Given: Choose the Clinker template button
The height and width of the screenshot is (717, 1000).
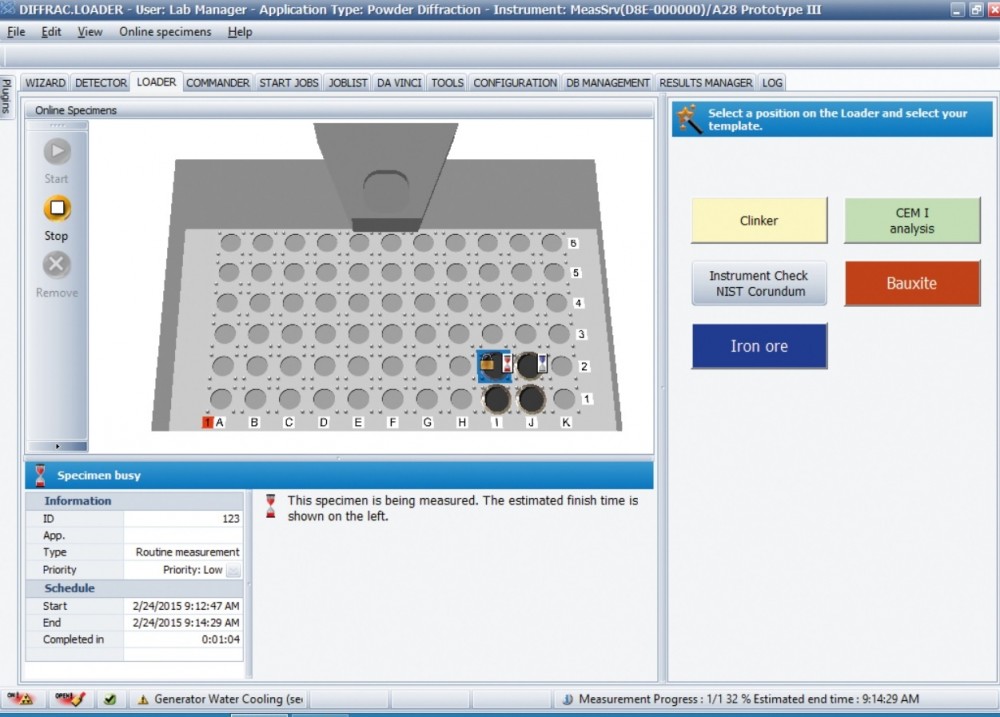Looking at the screenshot, I should coord(759,220).
